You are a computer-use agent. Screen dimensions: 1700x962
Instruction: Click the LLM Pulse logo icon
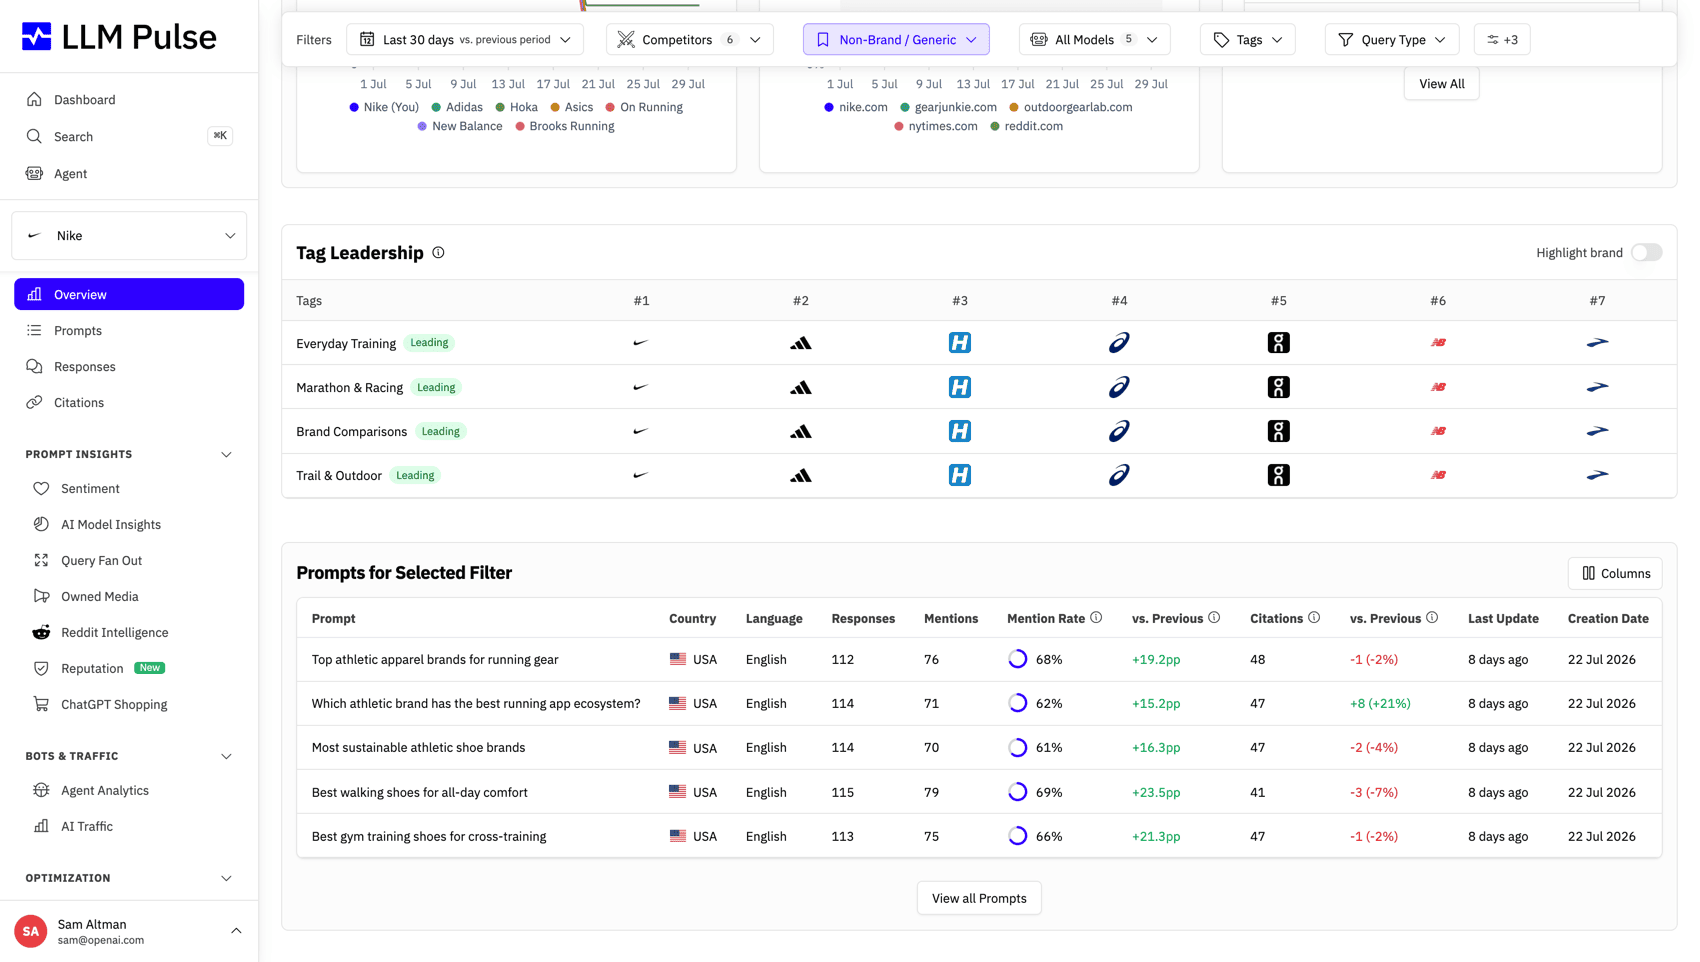[x=37, y=37]
